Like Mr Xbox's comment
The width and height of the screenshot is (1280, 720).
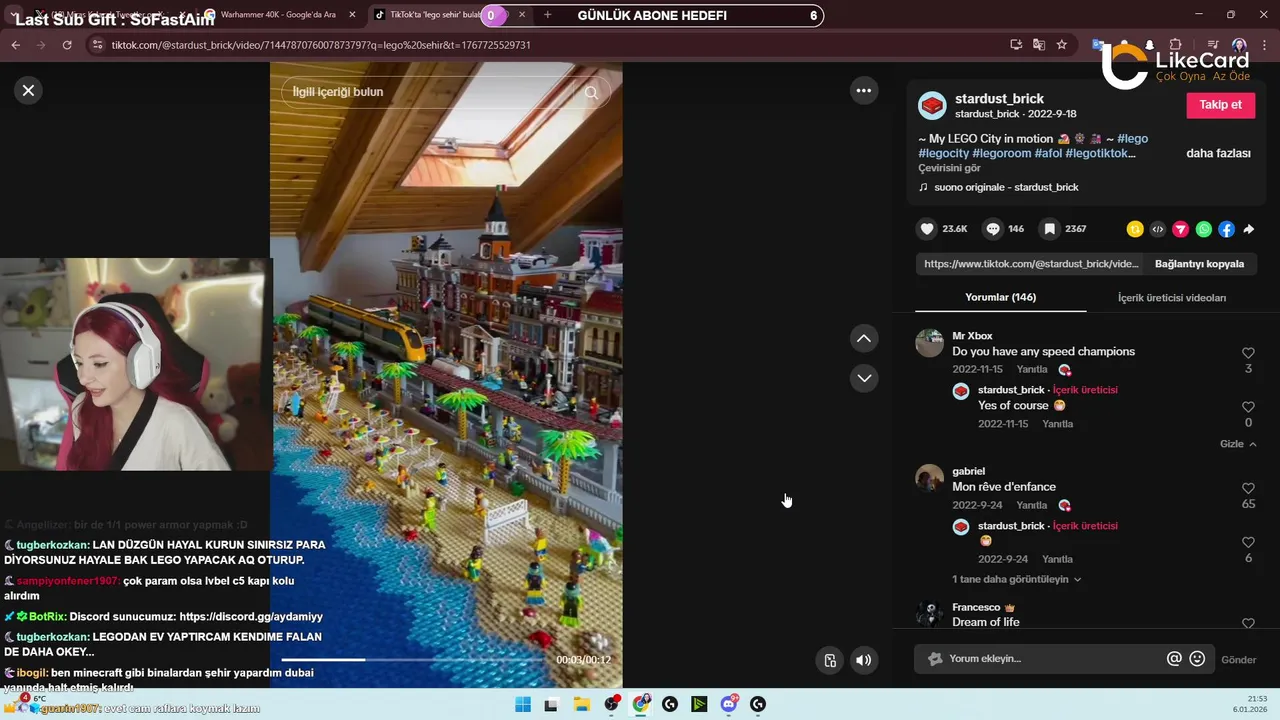coord(1248,353)
